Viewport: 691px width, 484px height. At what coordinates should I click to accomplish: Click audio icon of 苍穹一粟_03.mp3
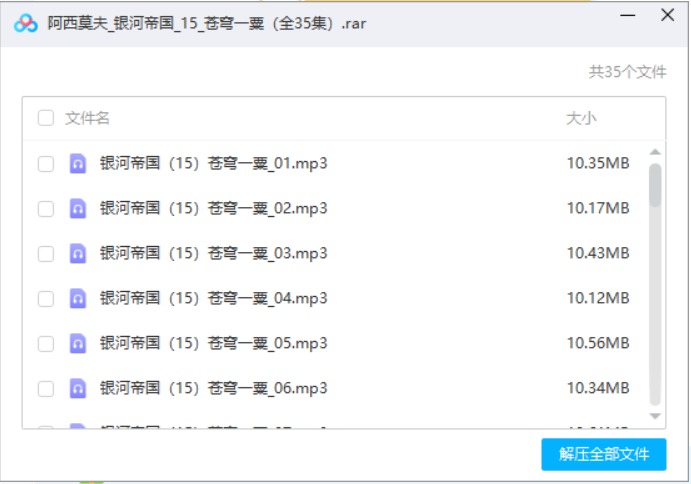pyautogui.click(x=77, y=254)
